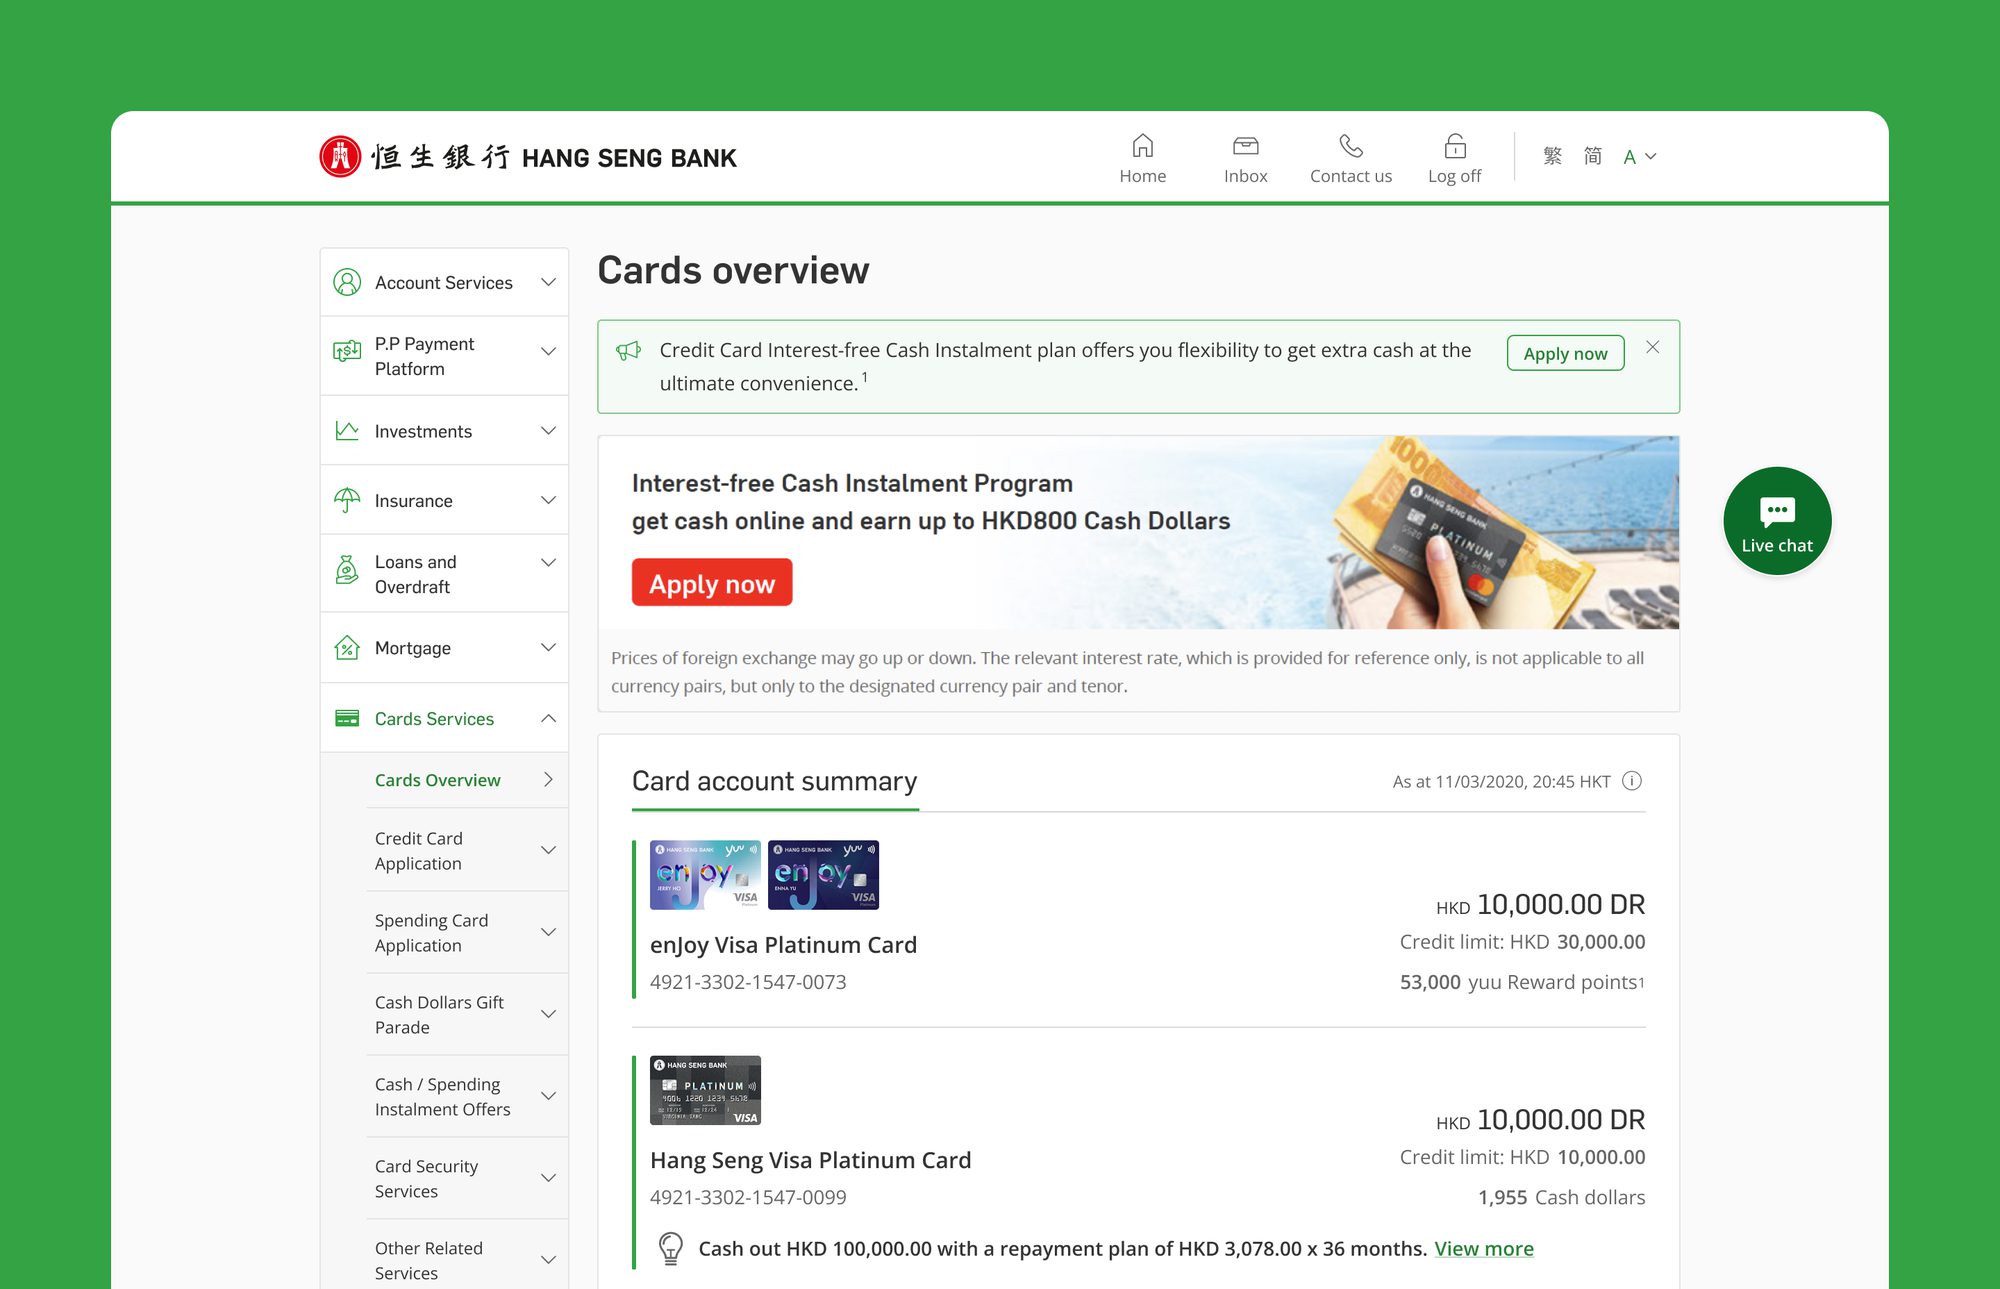Click the Home label in header

click(x=1143, y=176)
